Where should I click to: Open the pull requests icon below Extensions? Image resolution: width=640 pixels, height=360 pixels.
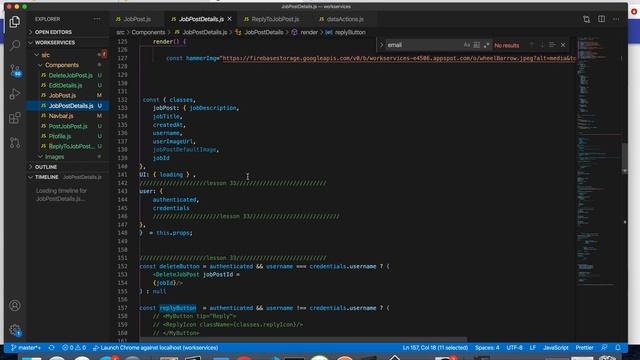(x=15, y=142)
